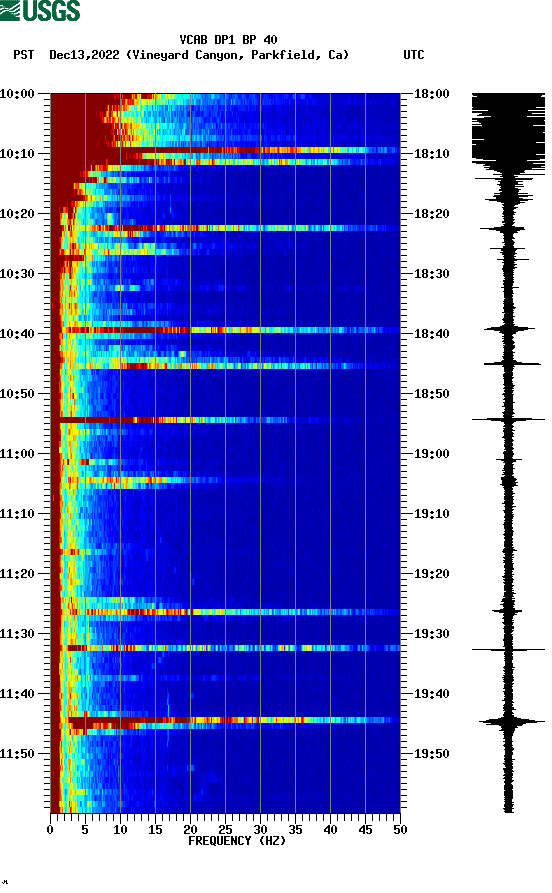Image resolution: width=552 pixels, height=893 pixels.
Task: Click the spectrogram event band near 10:22
Action: (x=225, y=228)
